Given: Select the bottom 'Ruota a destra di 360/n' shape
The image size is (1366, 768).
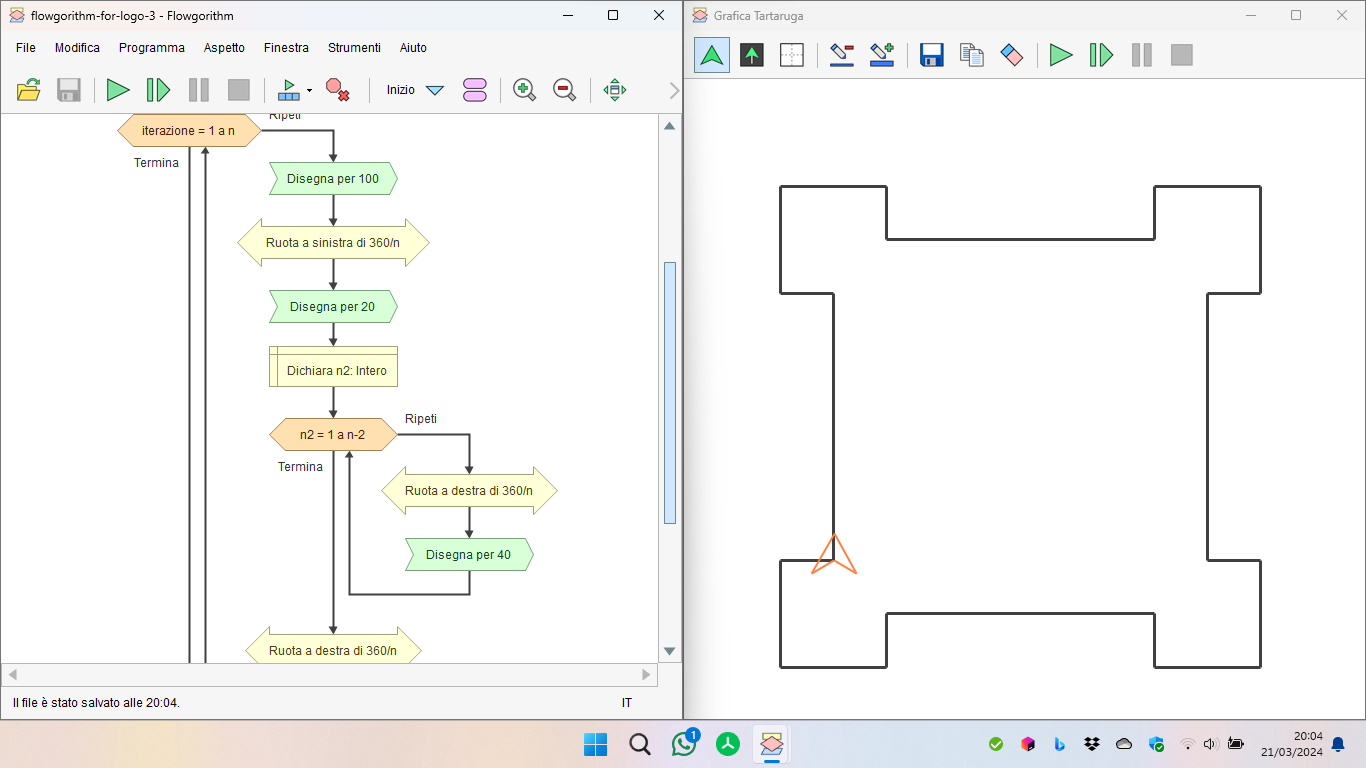Looking at the screenshot, I should pyautogui.click(x=333, y=647).
